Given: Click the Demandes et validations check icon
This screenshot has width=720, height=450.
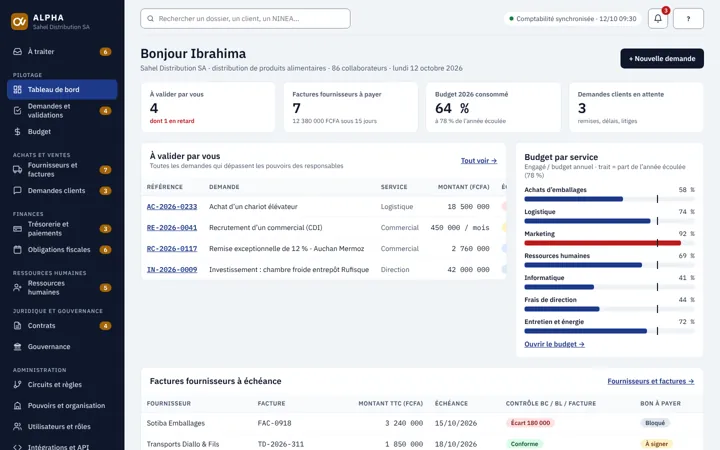Looking at the screenshot, I should pos(17,111).
